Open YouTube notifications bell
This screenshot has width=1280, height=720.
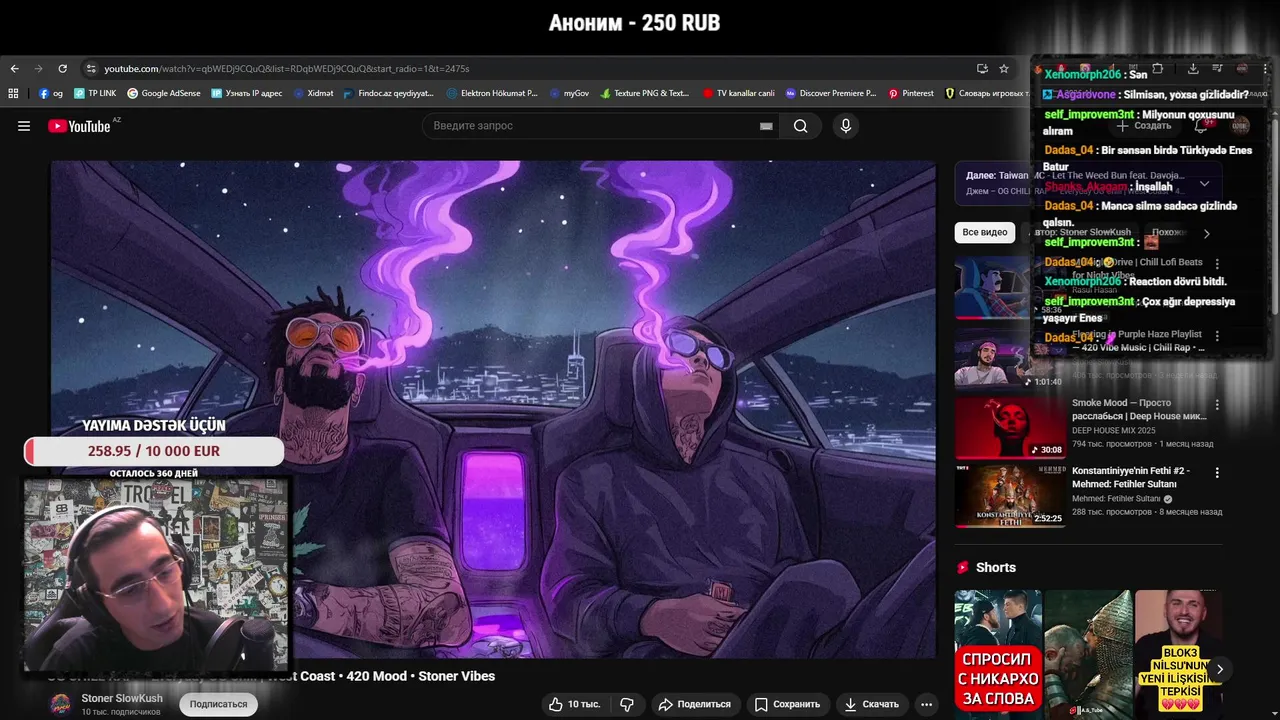coord(1202,126)
